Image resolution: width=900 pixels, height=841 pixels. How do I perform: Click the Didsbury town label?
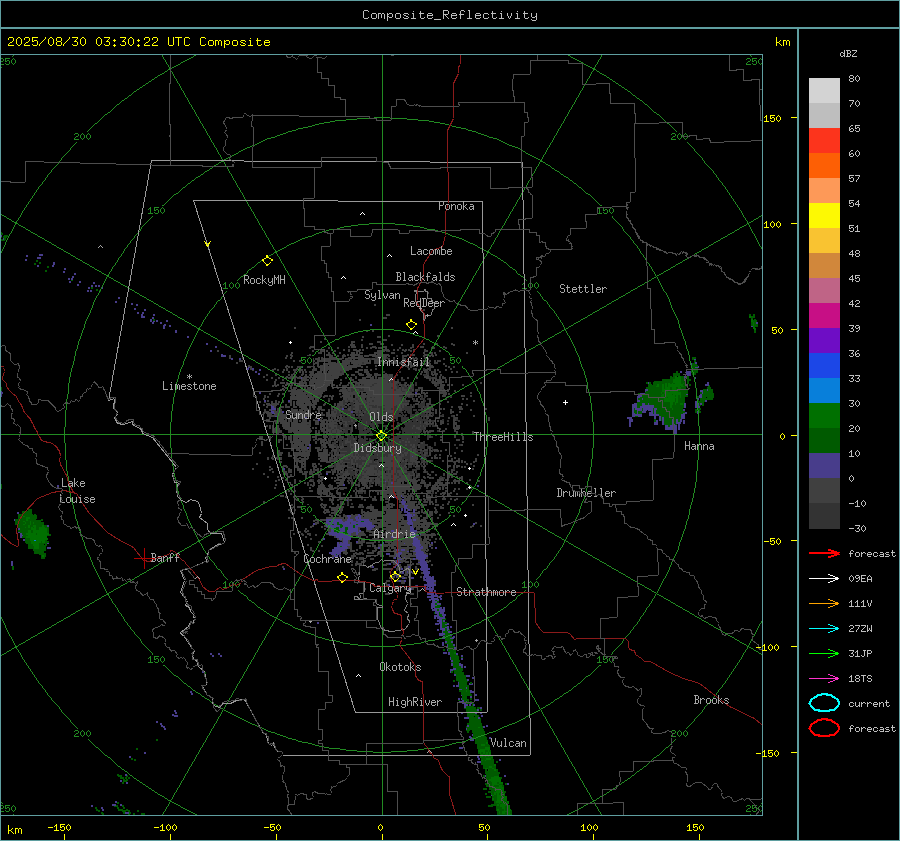coord(377,448)
